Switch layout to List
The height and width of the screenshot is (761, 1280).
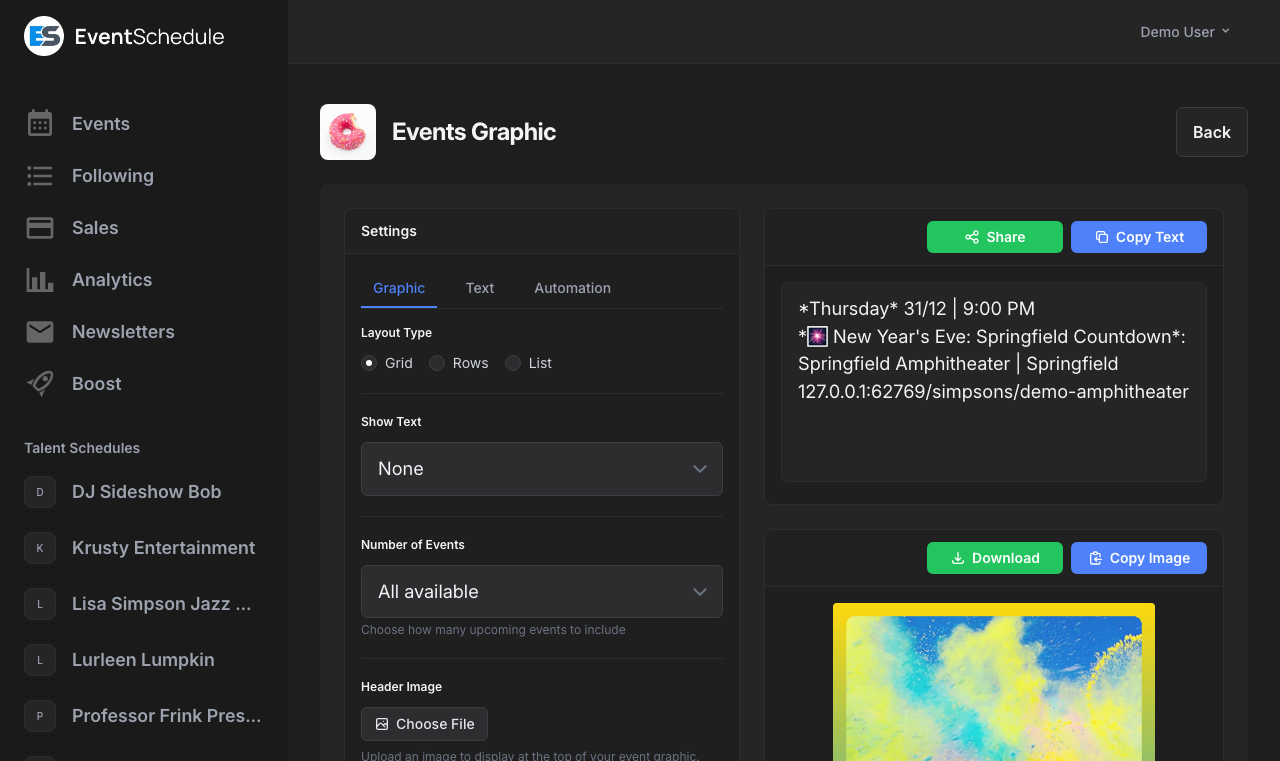(513, 363)
